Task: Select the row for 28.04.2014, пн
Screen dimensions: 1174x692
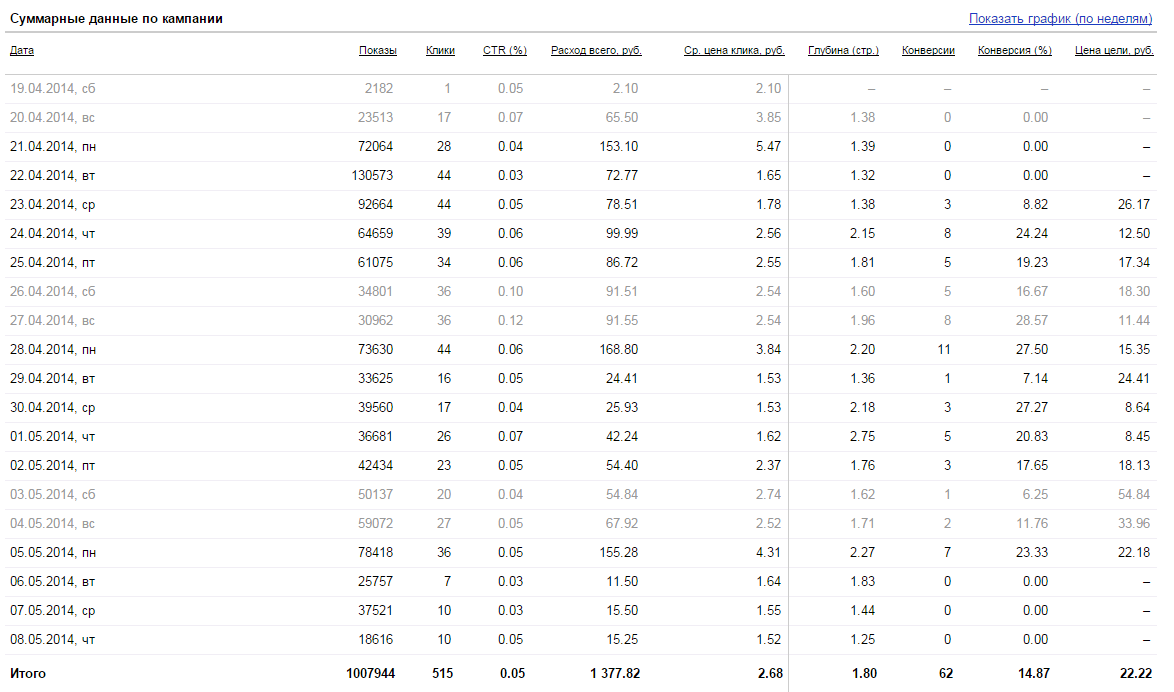Action: 52,350
